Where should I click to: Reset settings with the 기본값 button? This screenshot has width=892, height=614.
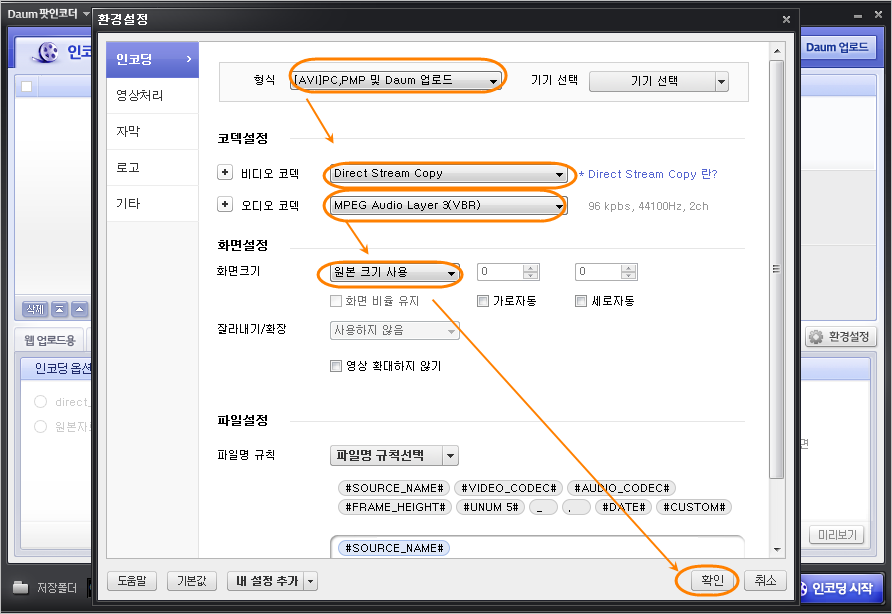pyautogui.click(x=192, y=581)
